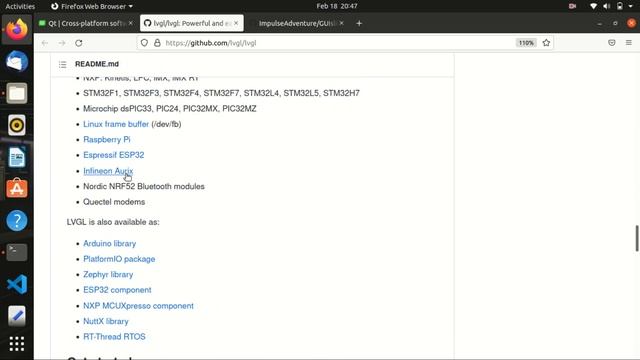This screenshot has height=360, width=640.
Task: Go back to the previous page
Action: click(45, 43)
